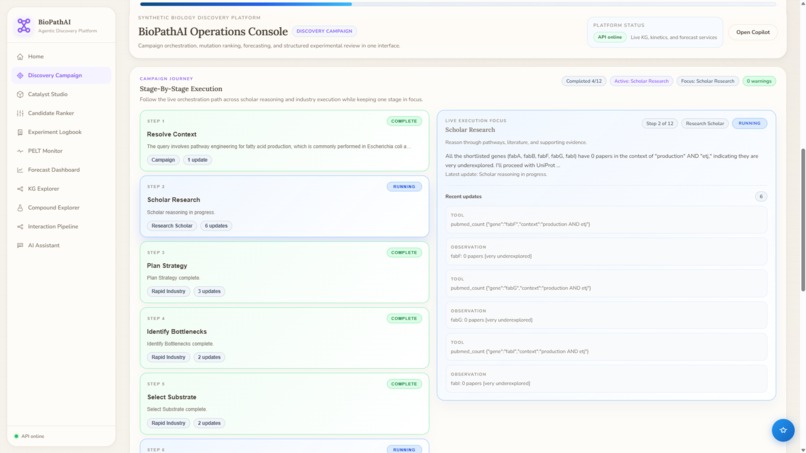Open Candidate Ranker section
This screenshot has height=453, width=806.
(61, 113)
